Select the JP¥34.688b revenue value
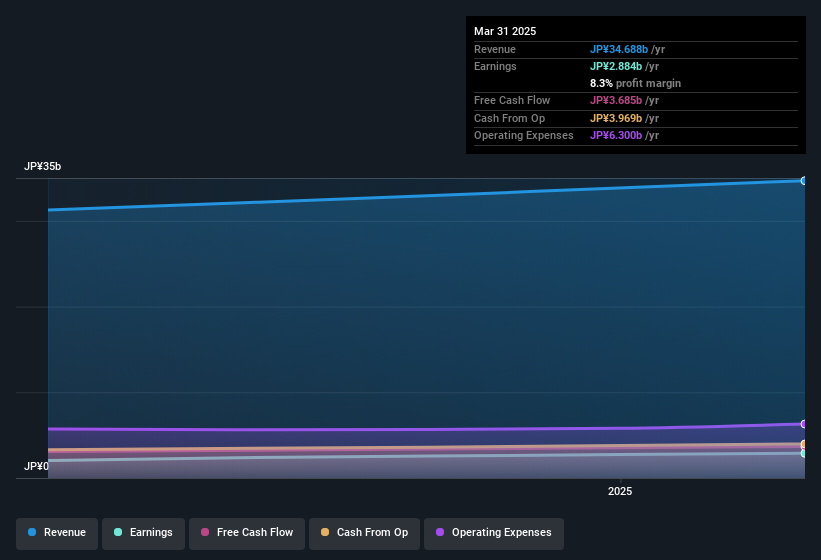821x560 pixels. (618, 49)
